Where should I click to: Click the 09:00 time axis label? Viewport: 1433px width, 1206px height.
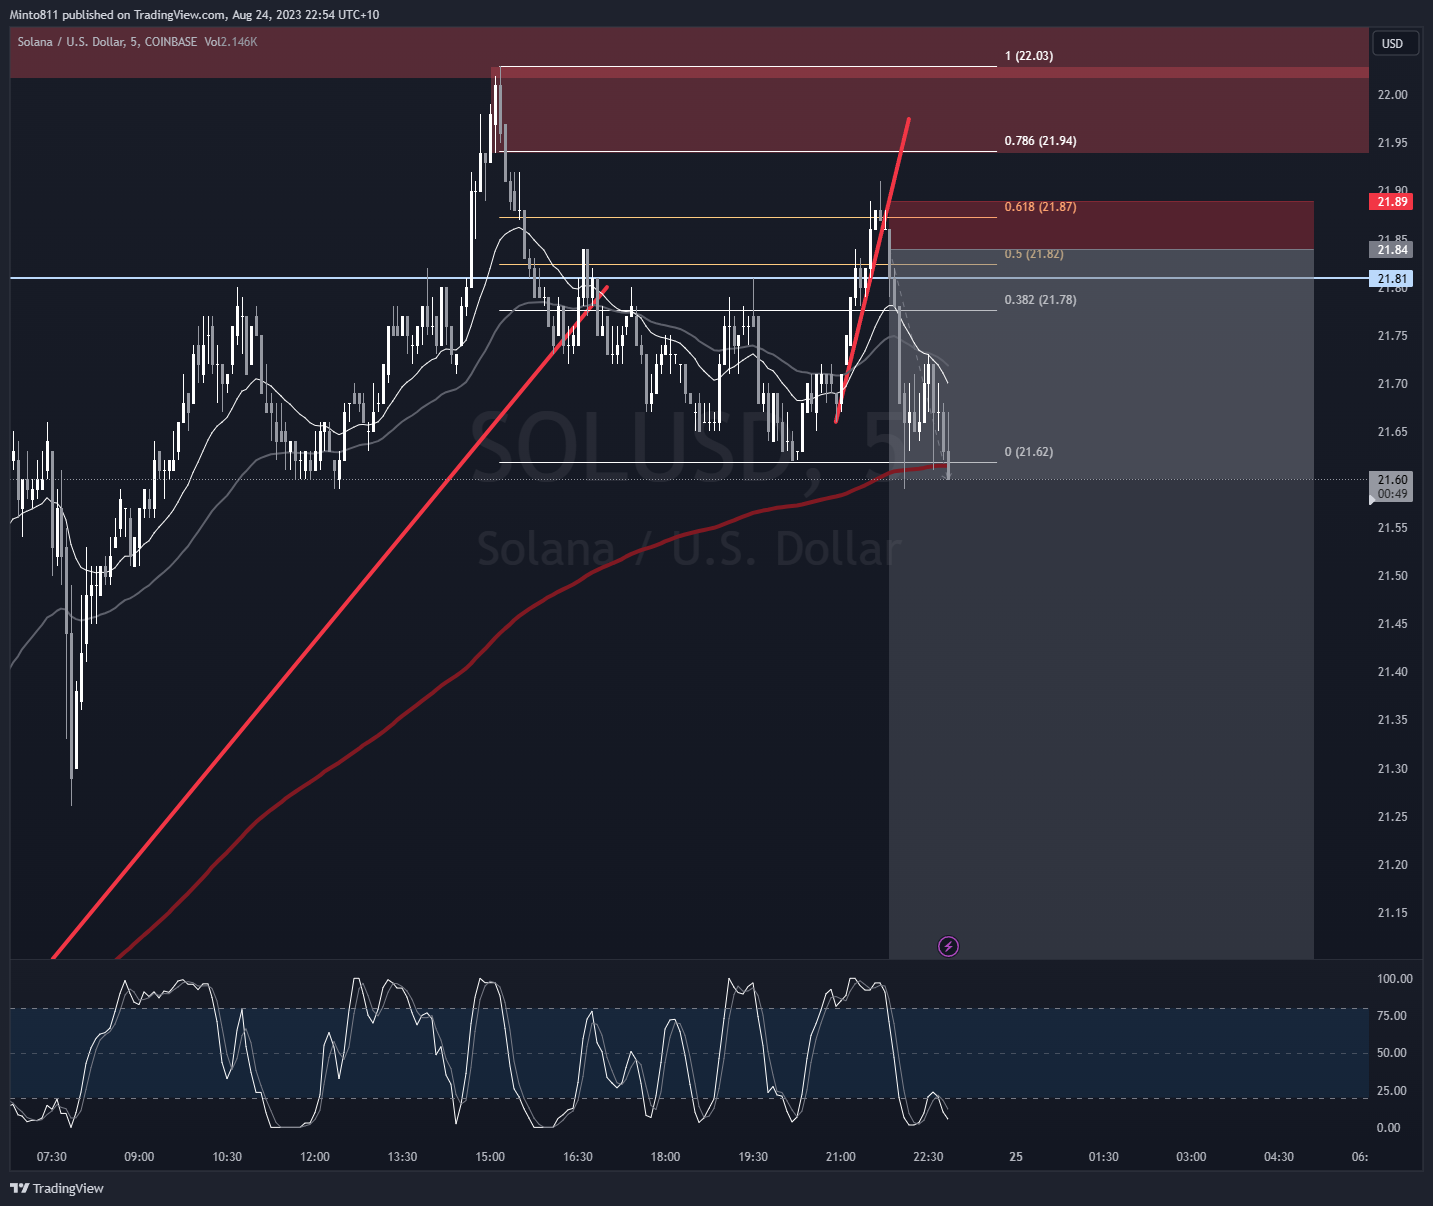[139, 1157]
